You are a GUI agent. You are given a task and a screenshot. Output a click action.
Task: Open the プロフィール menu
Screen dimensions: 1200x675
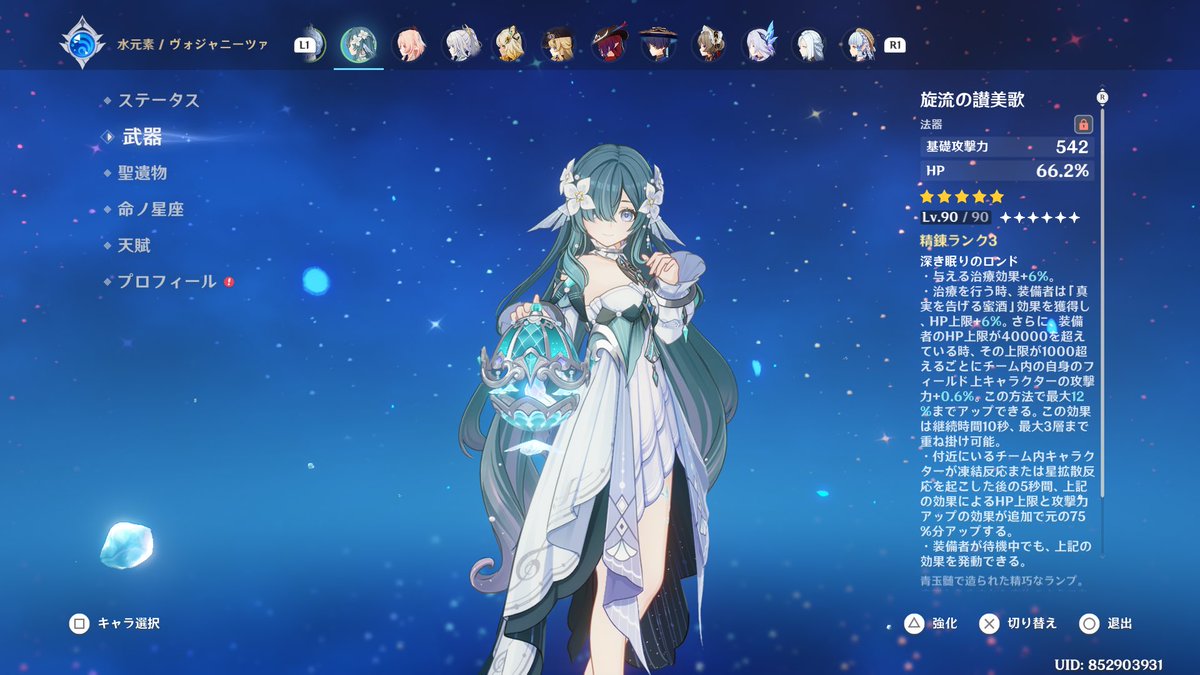point(167,282)
